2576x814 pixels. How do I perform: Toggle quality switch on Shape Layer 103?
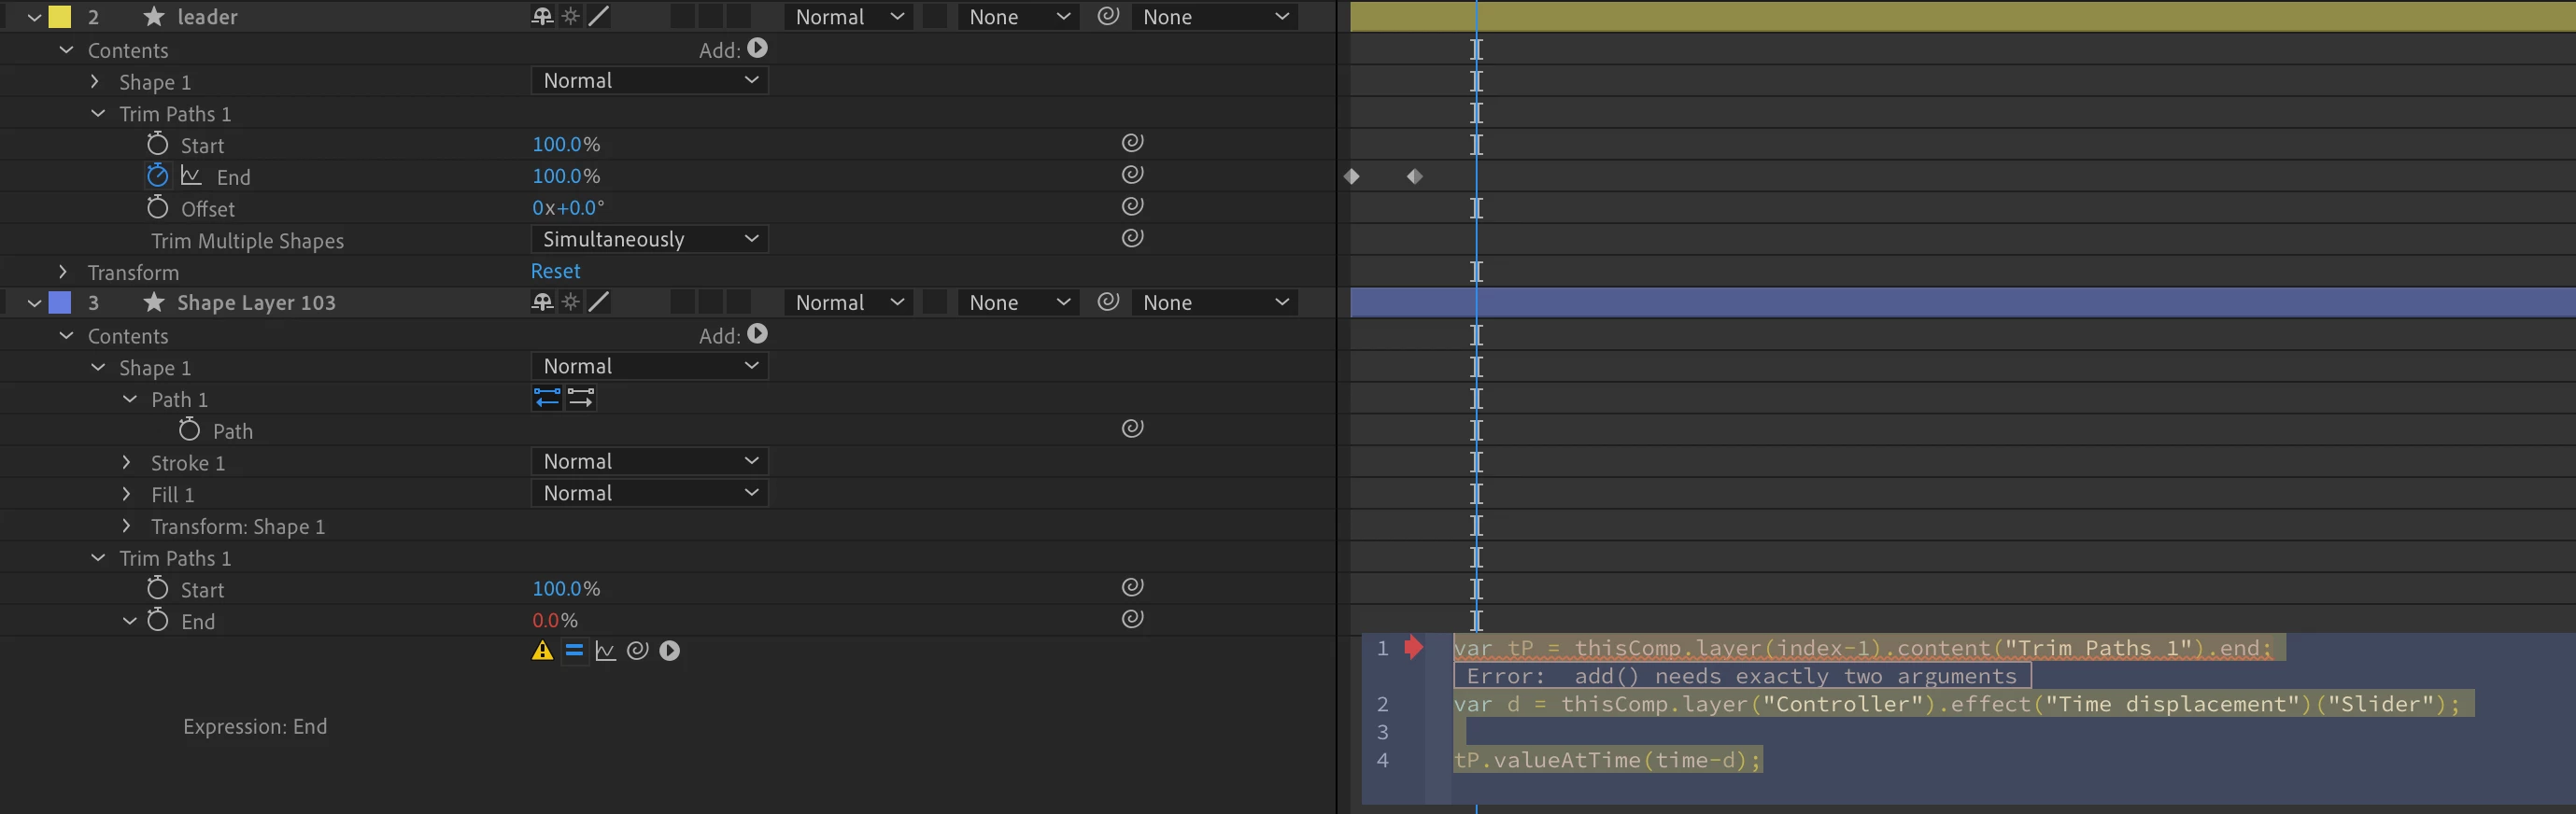pos(598,302)
